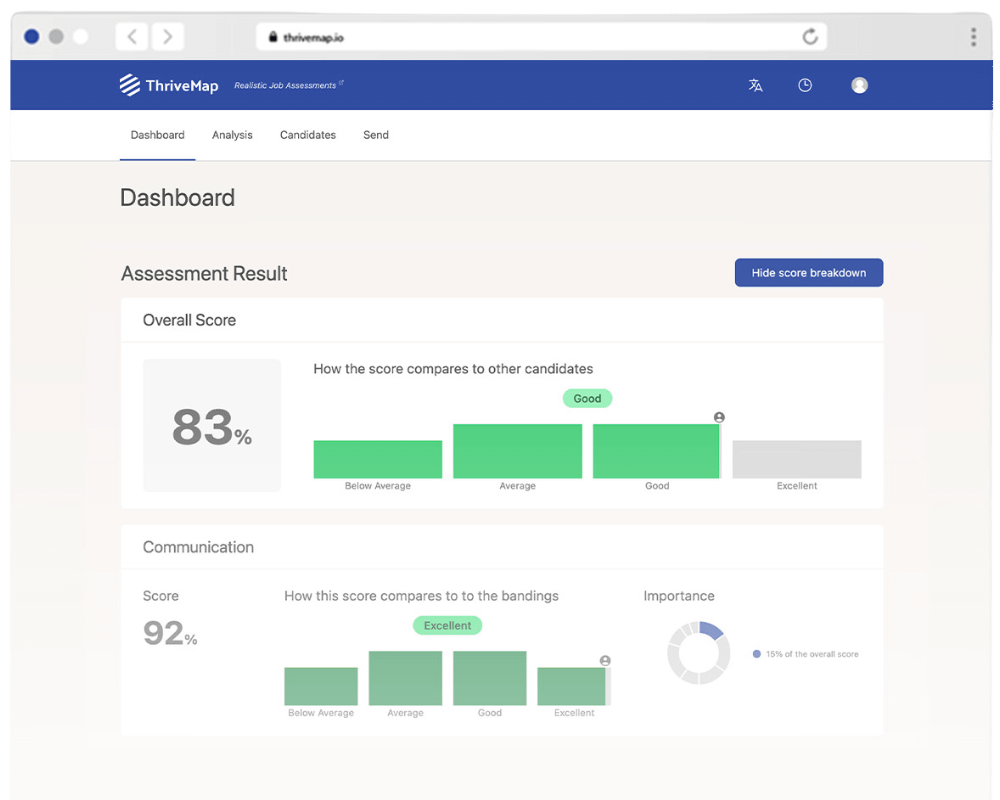This screenshot has width=1000, height=800.
Task: Click the ThriveMap brand name
Action: click(182, 85)
